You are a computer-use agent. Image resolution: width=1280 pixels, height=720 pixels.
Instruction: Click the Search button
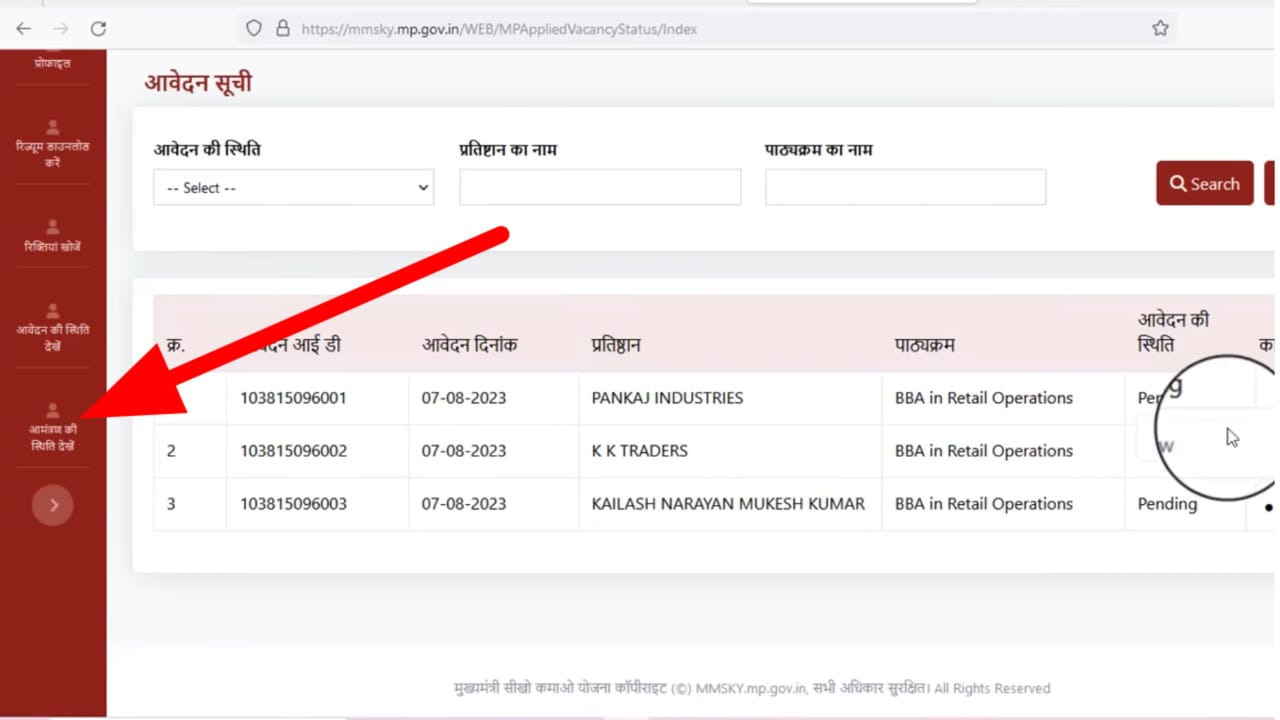(x=1204, y=183)
